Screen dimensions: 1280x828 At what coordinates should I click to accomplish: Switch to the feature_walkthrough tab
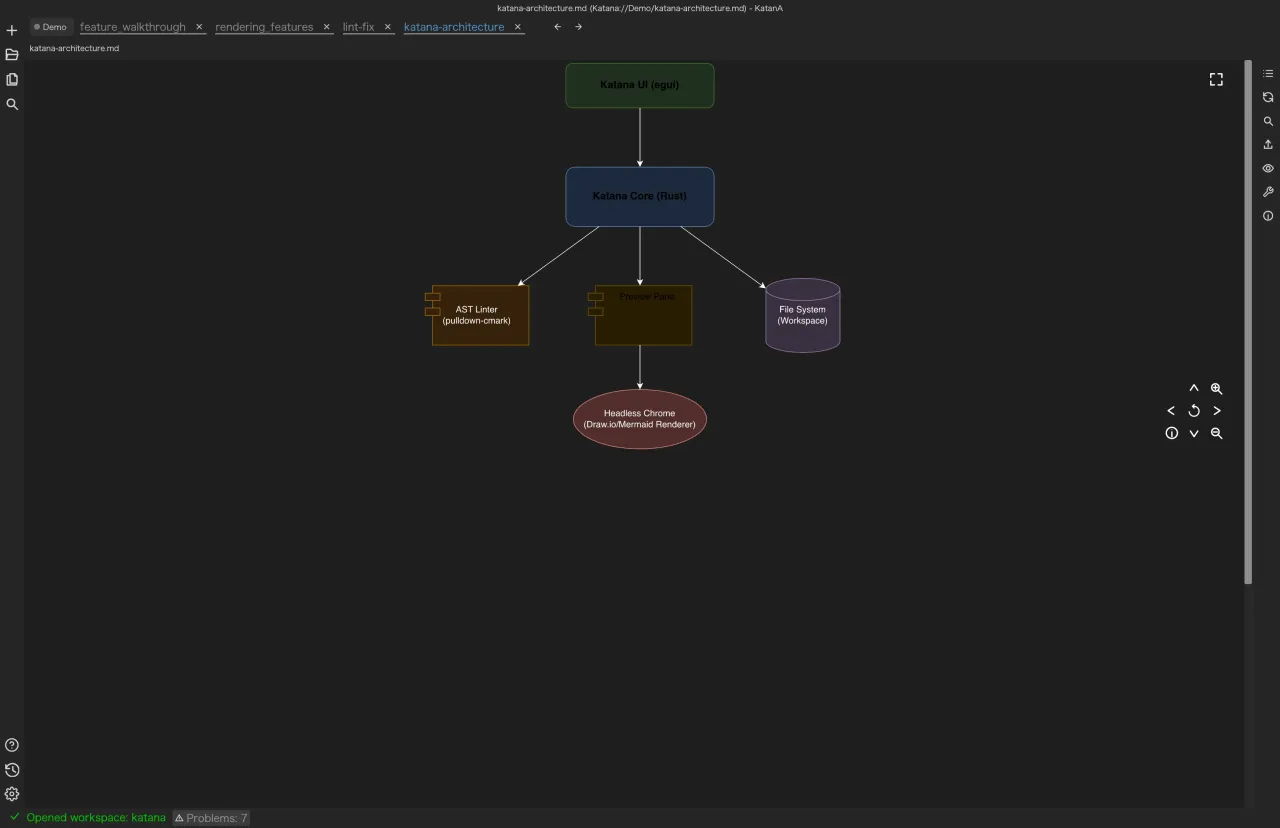point(133,27)
